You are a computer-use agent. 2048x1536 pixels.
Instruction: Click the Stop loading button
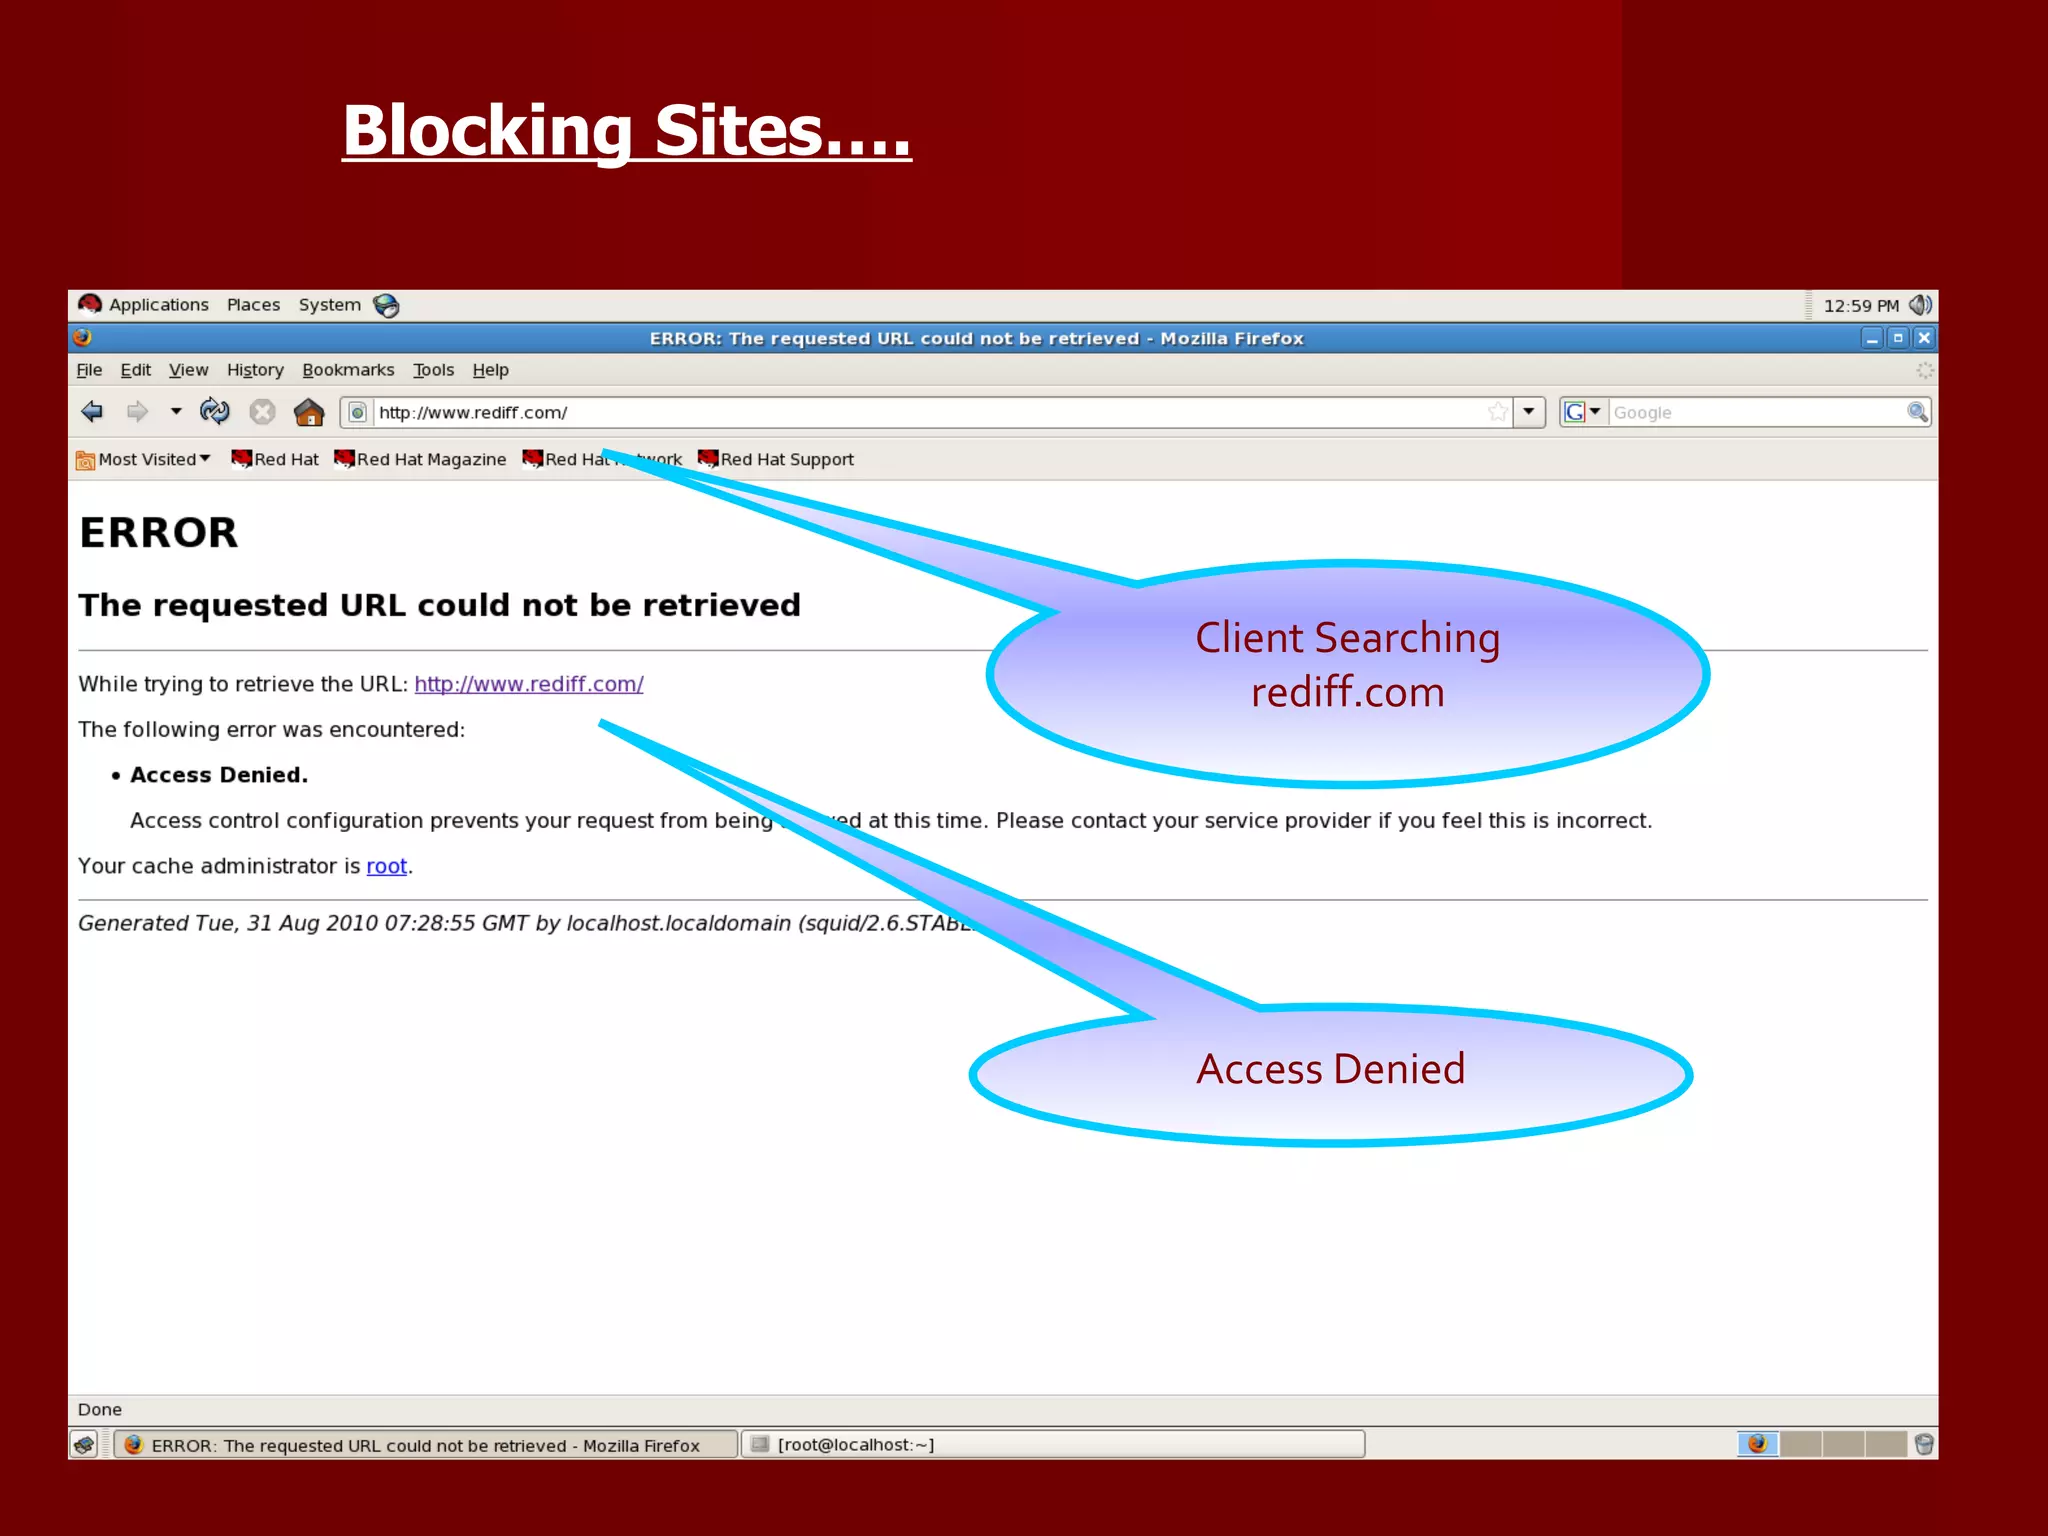coord(262,411)
